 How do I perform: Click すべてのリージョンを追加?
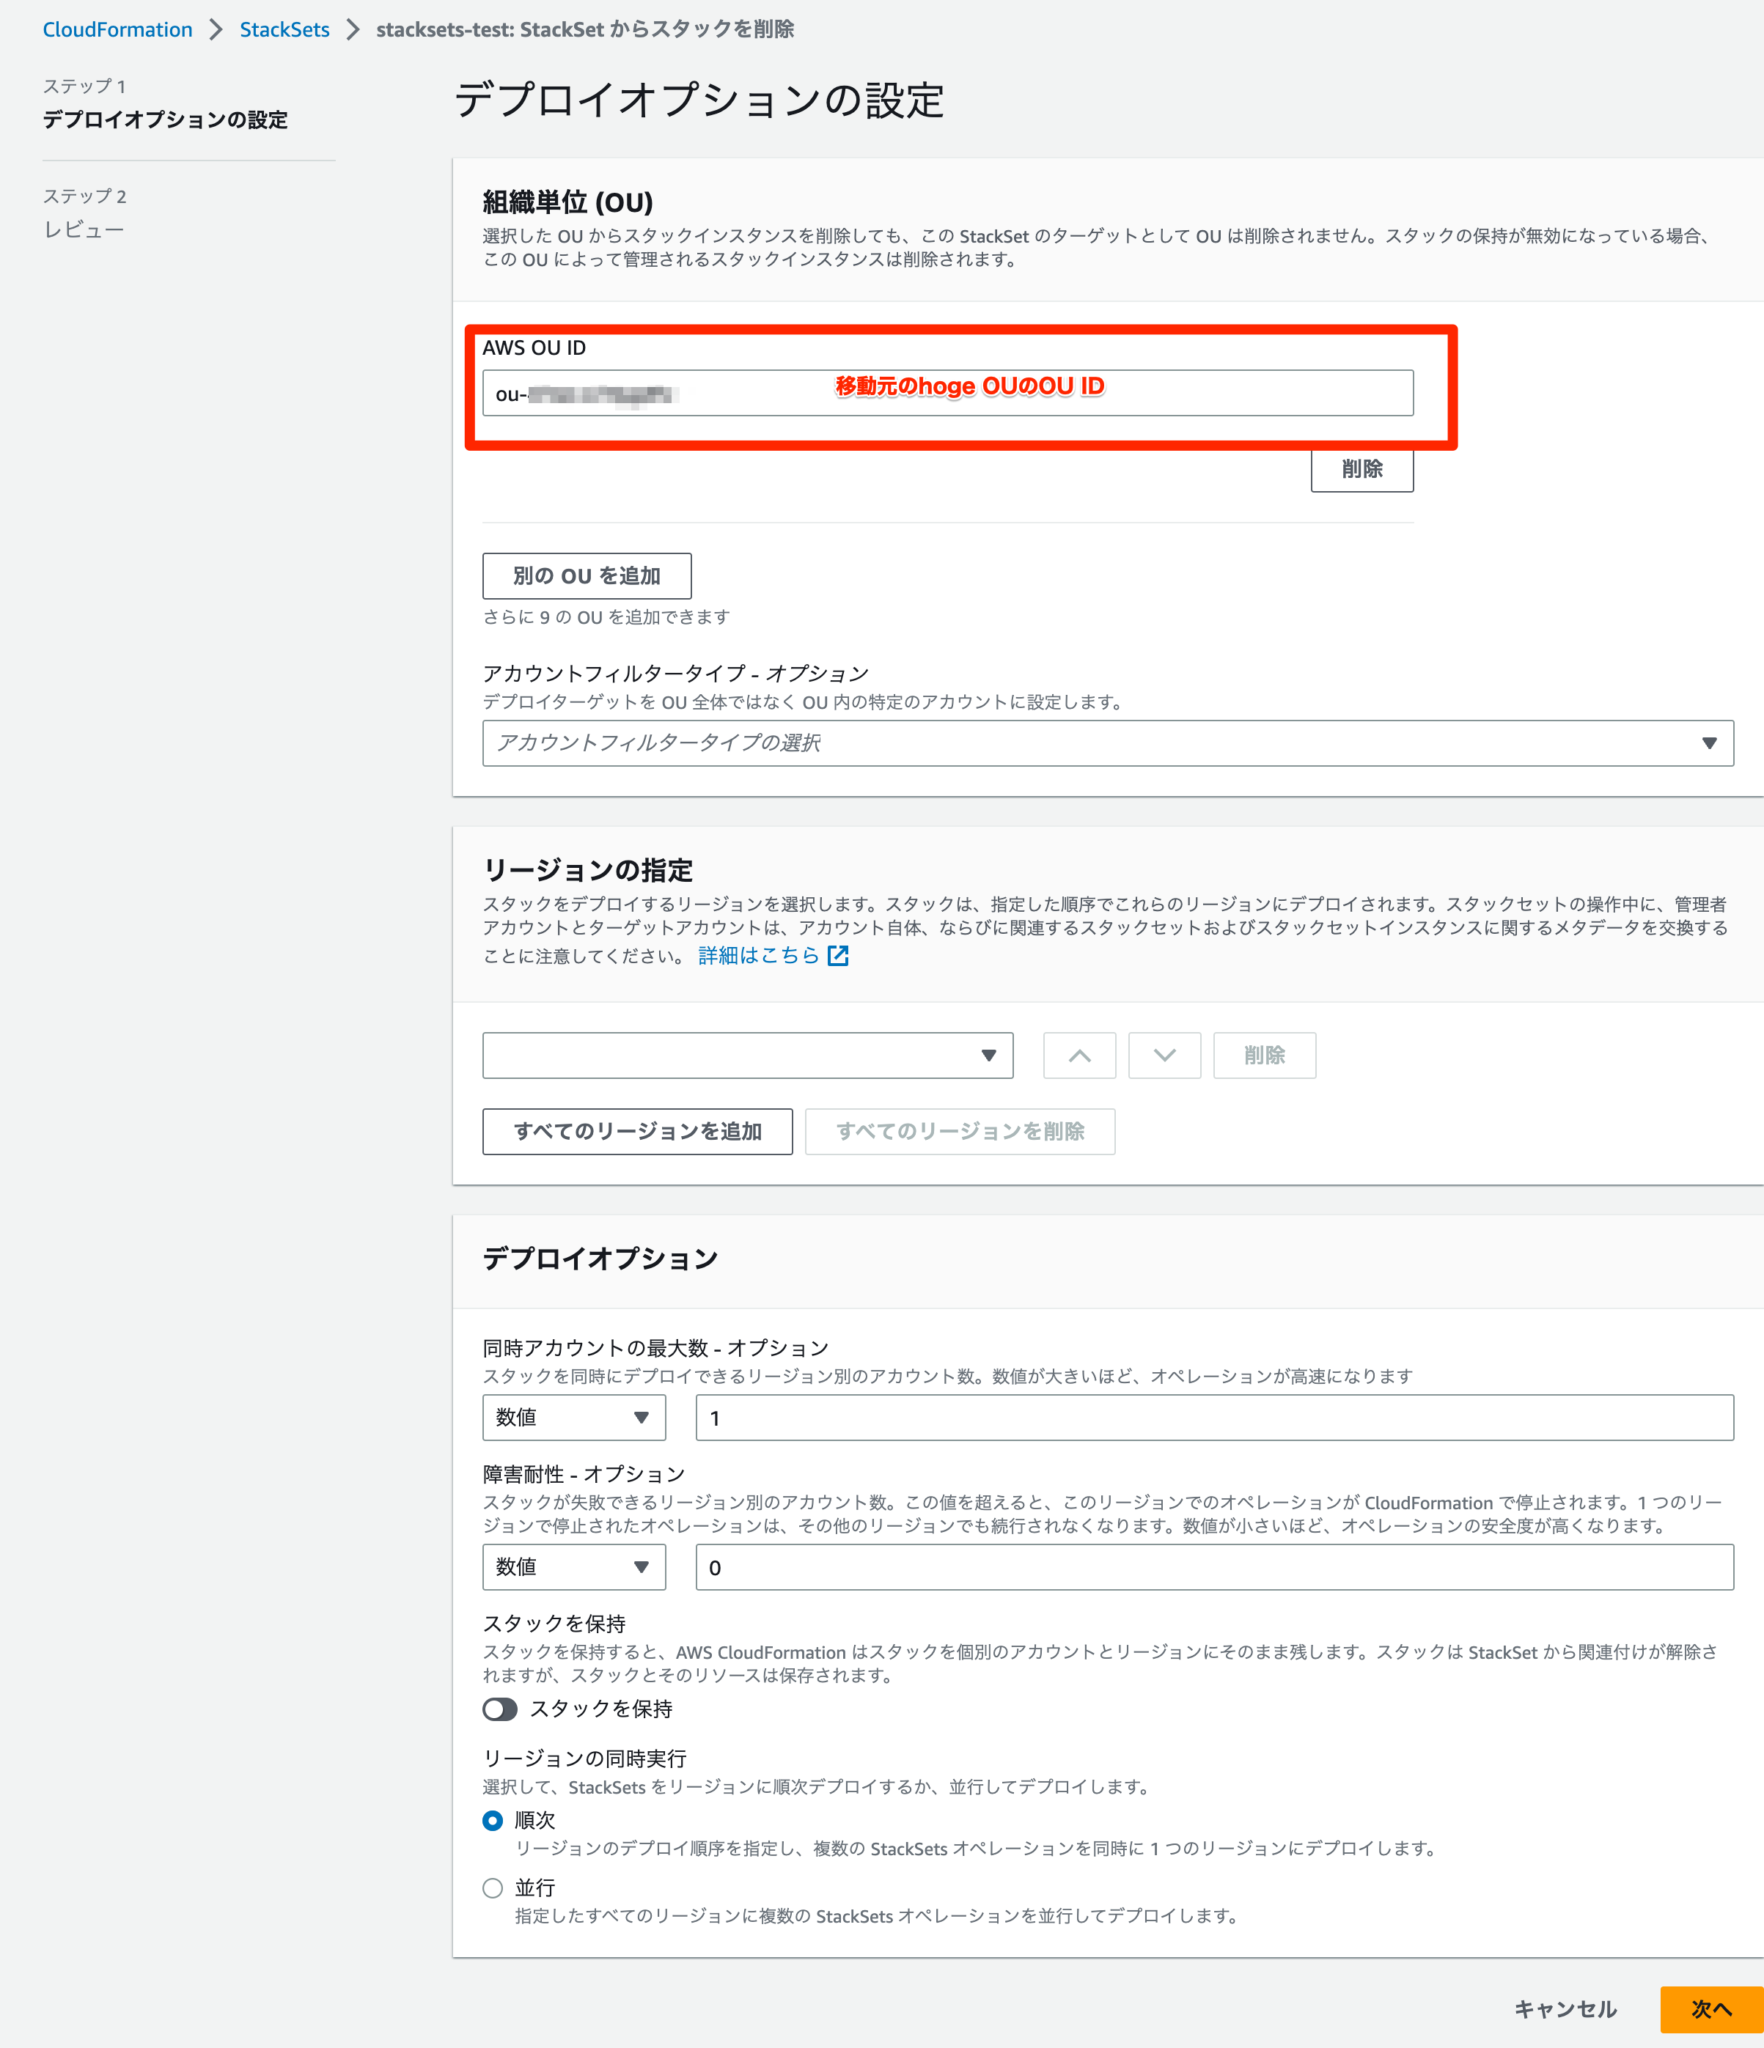(637, 1131)
